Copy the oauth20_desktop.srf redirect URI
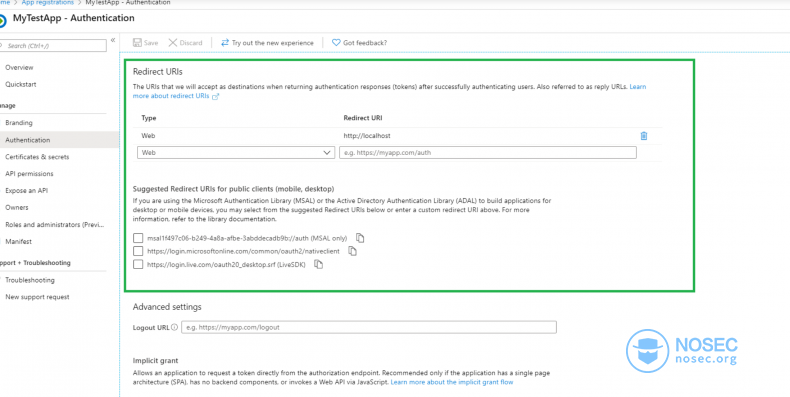The height and width of the screenshot is (397, 790). pos(318,264)
